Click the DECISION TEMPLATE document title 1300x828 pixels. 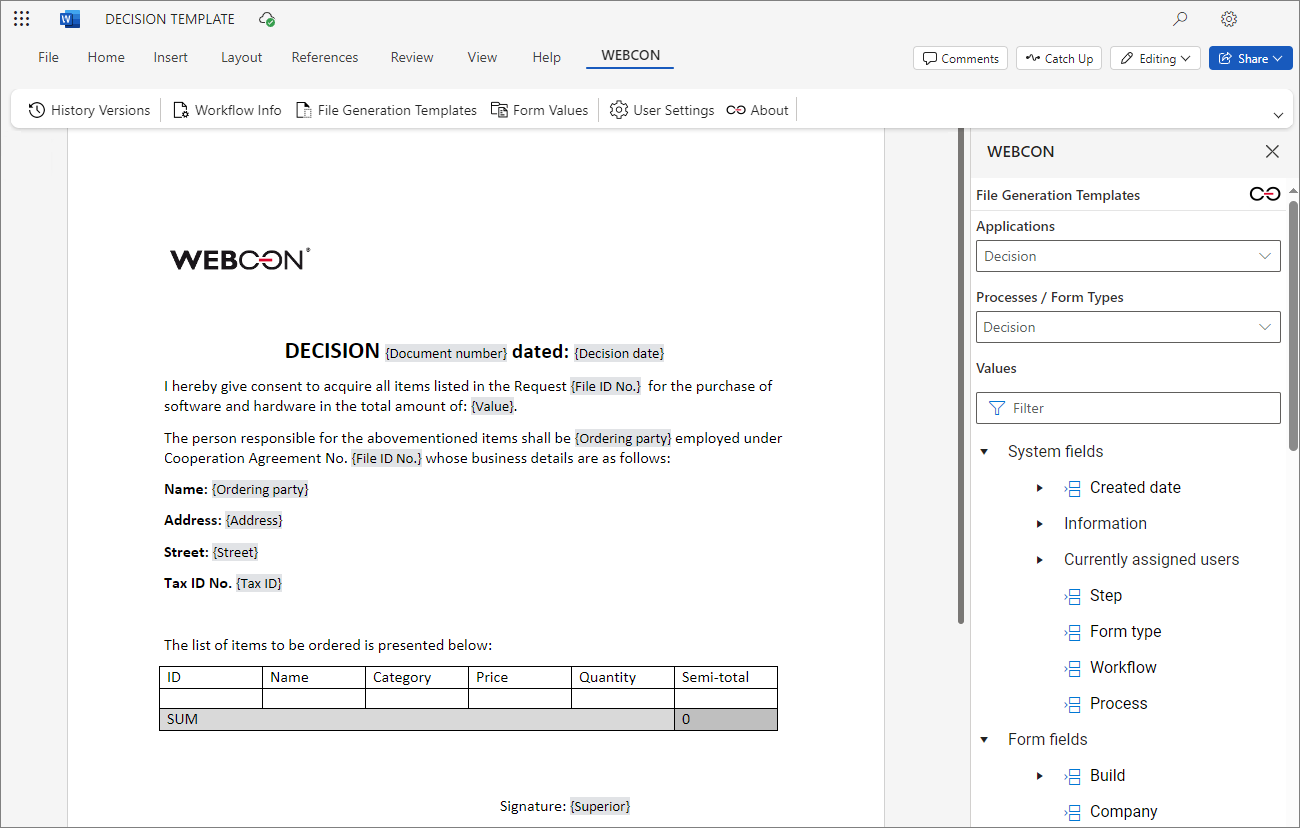(170, 19)
